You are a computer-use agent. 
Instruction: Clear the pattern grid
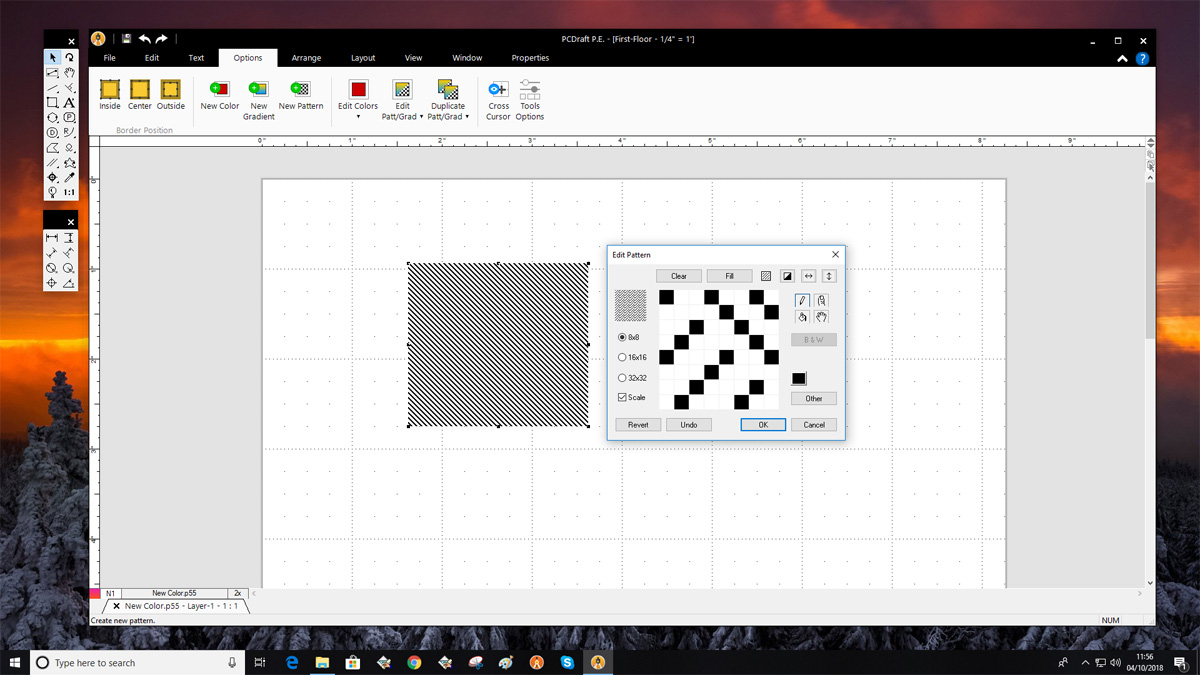[679, 275]
